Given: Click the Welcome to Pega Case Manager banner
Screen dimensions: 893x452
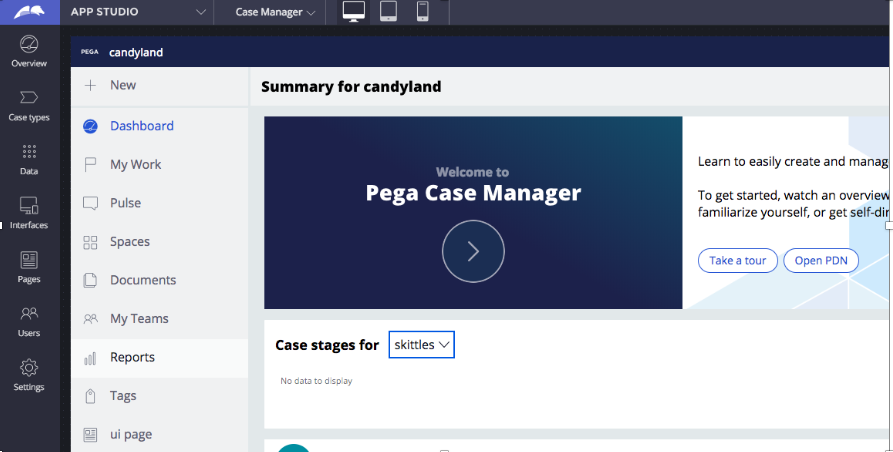Looking at the screenshot, I should 473,213.
